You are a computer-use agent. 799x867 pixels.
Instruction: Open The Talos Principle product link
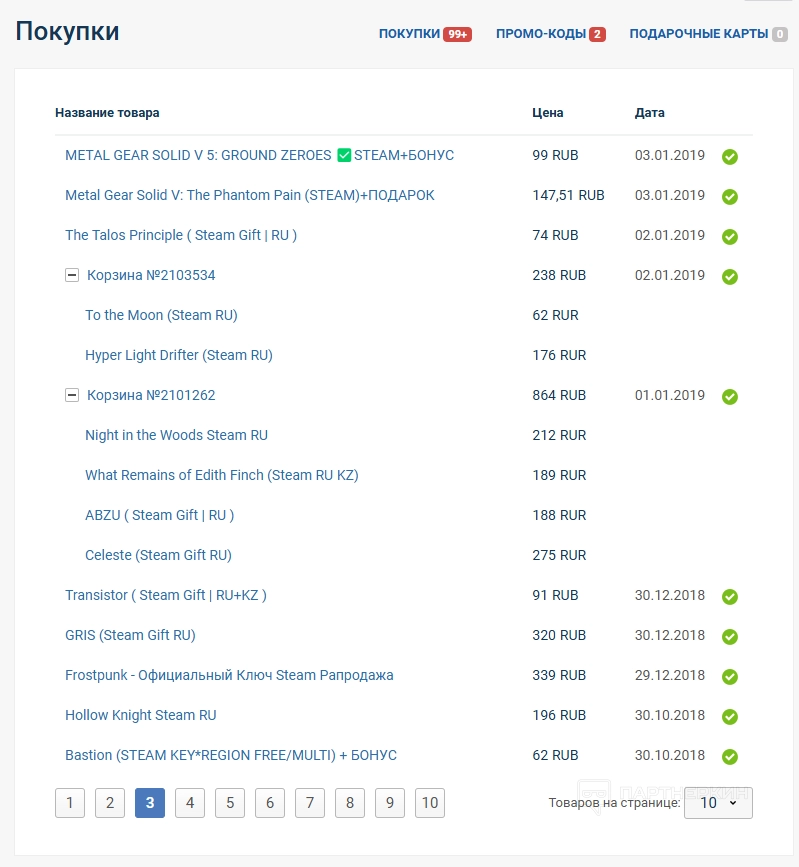181,235
